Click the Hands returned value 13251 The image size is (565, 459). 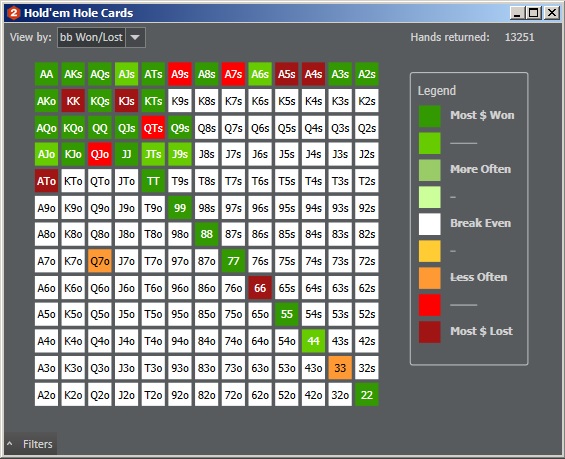pyautogui.click(x=519, y=37)
